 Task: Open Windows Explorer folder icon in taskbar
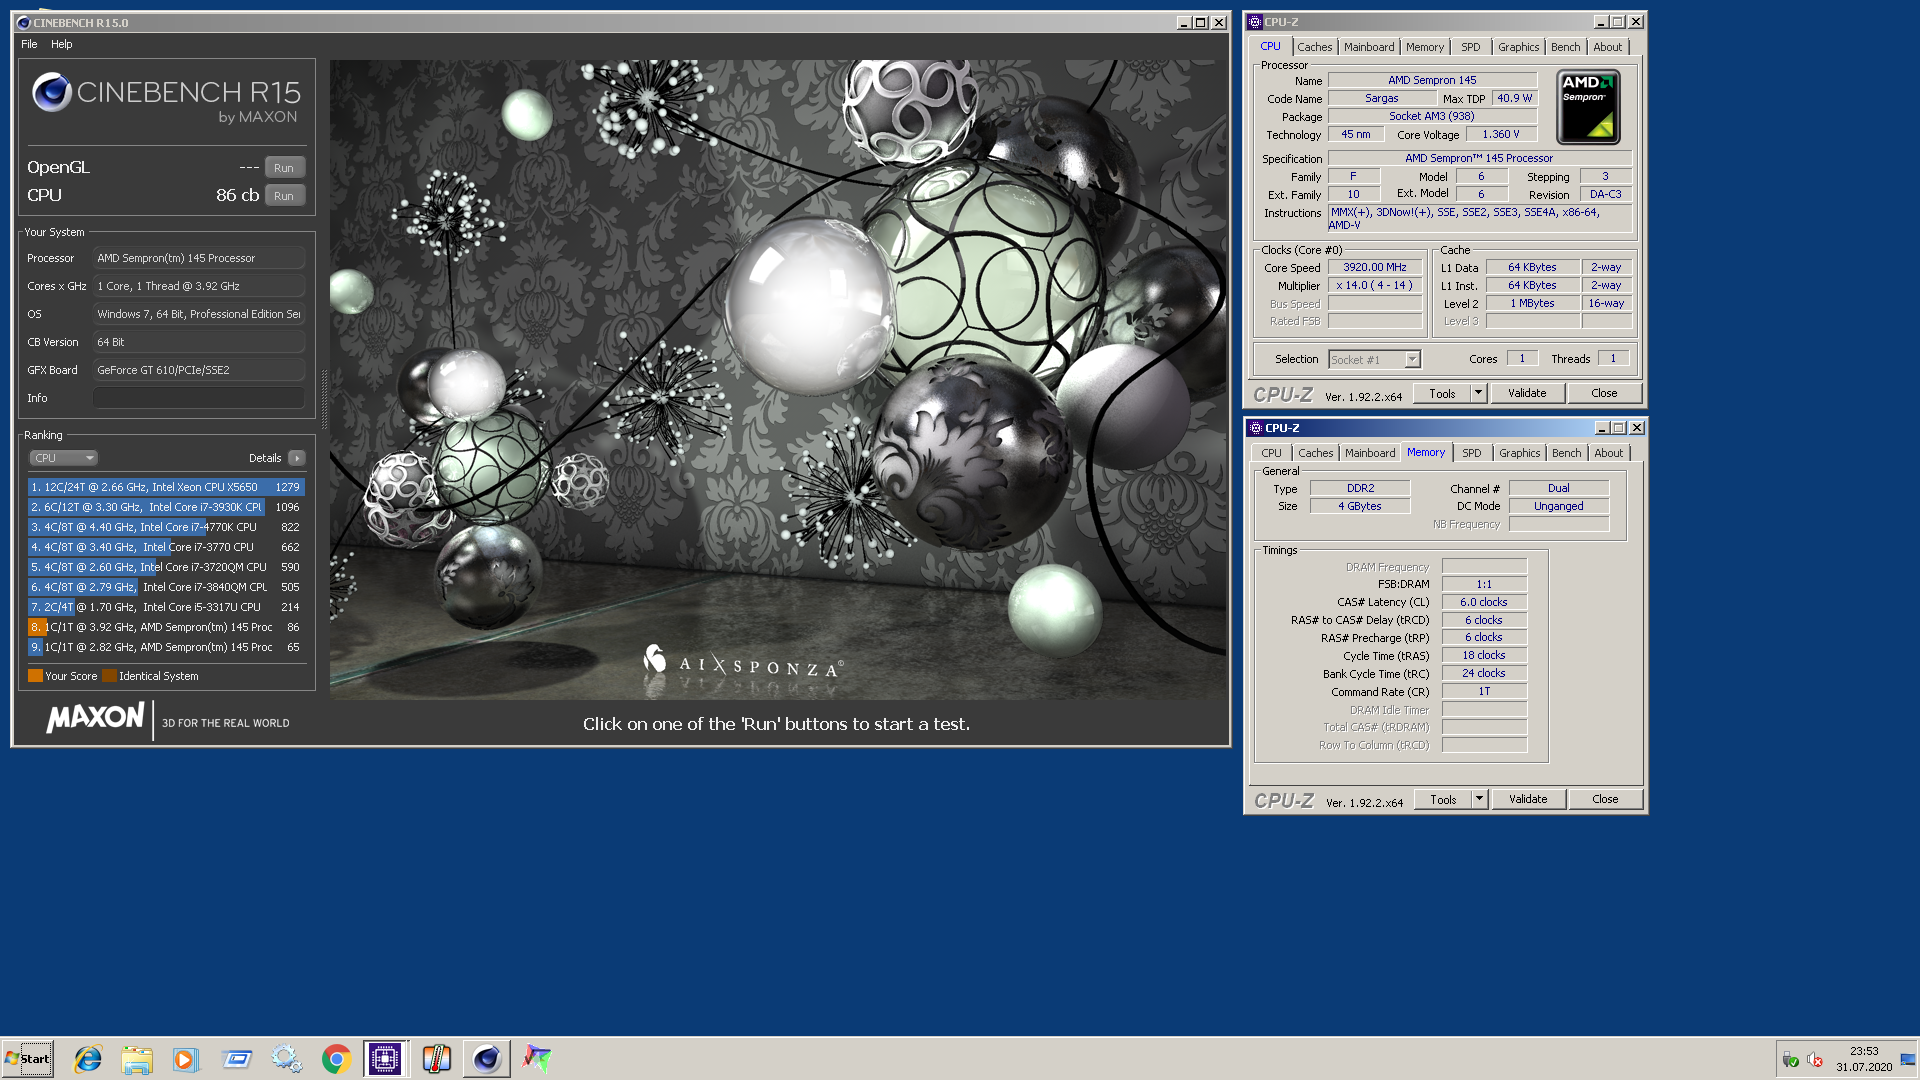point(137,1059)
